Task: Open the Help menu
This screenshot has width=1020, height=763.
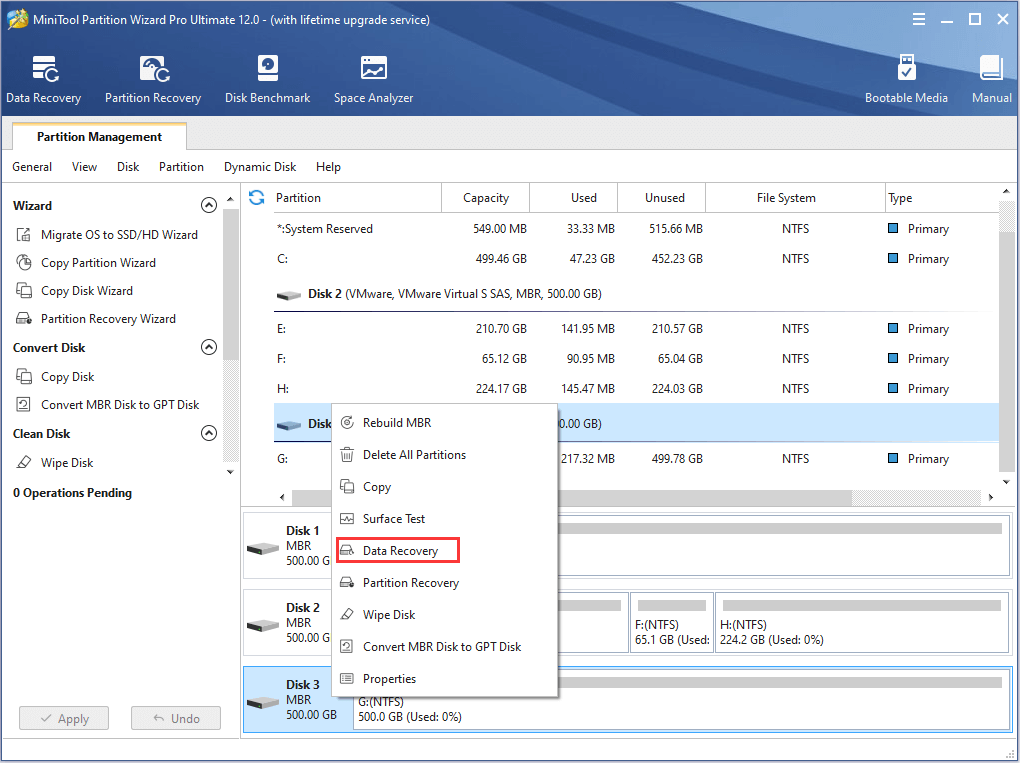Action: pyautogui.click(x=329, y=167)
